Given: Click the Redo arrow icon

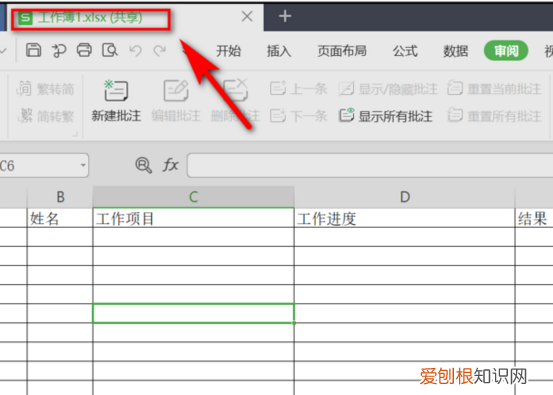Looking at the screenshot, I should point(160,51).
